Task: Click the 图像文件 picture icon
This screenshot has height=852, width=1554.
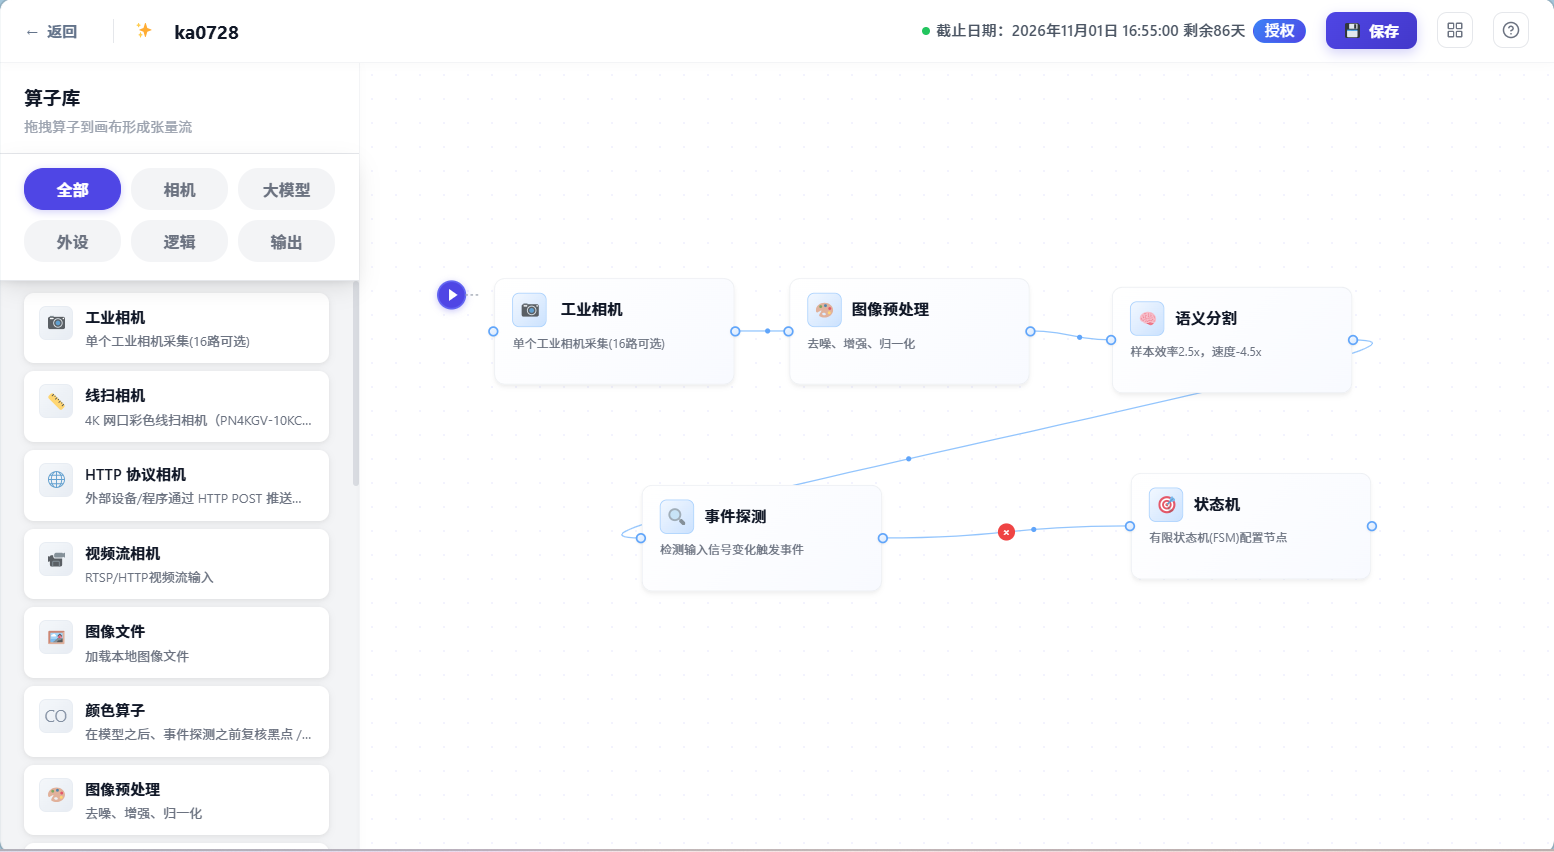Action: (56, 637)
